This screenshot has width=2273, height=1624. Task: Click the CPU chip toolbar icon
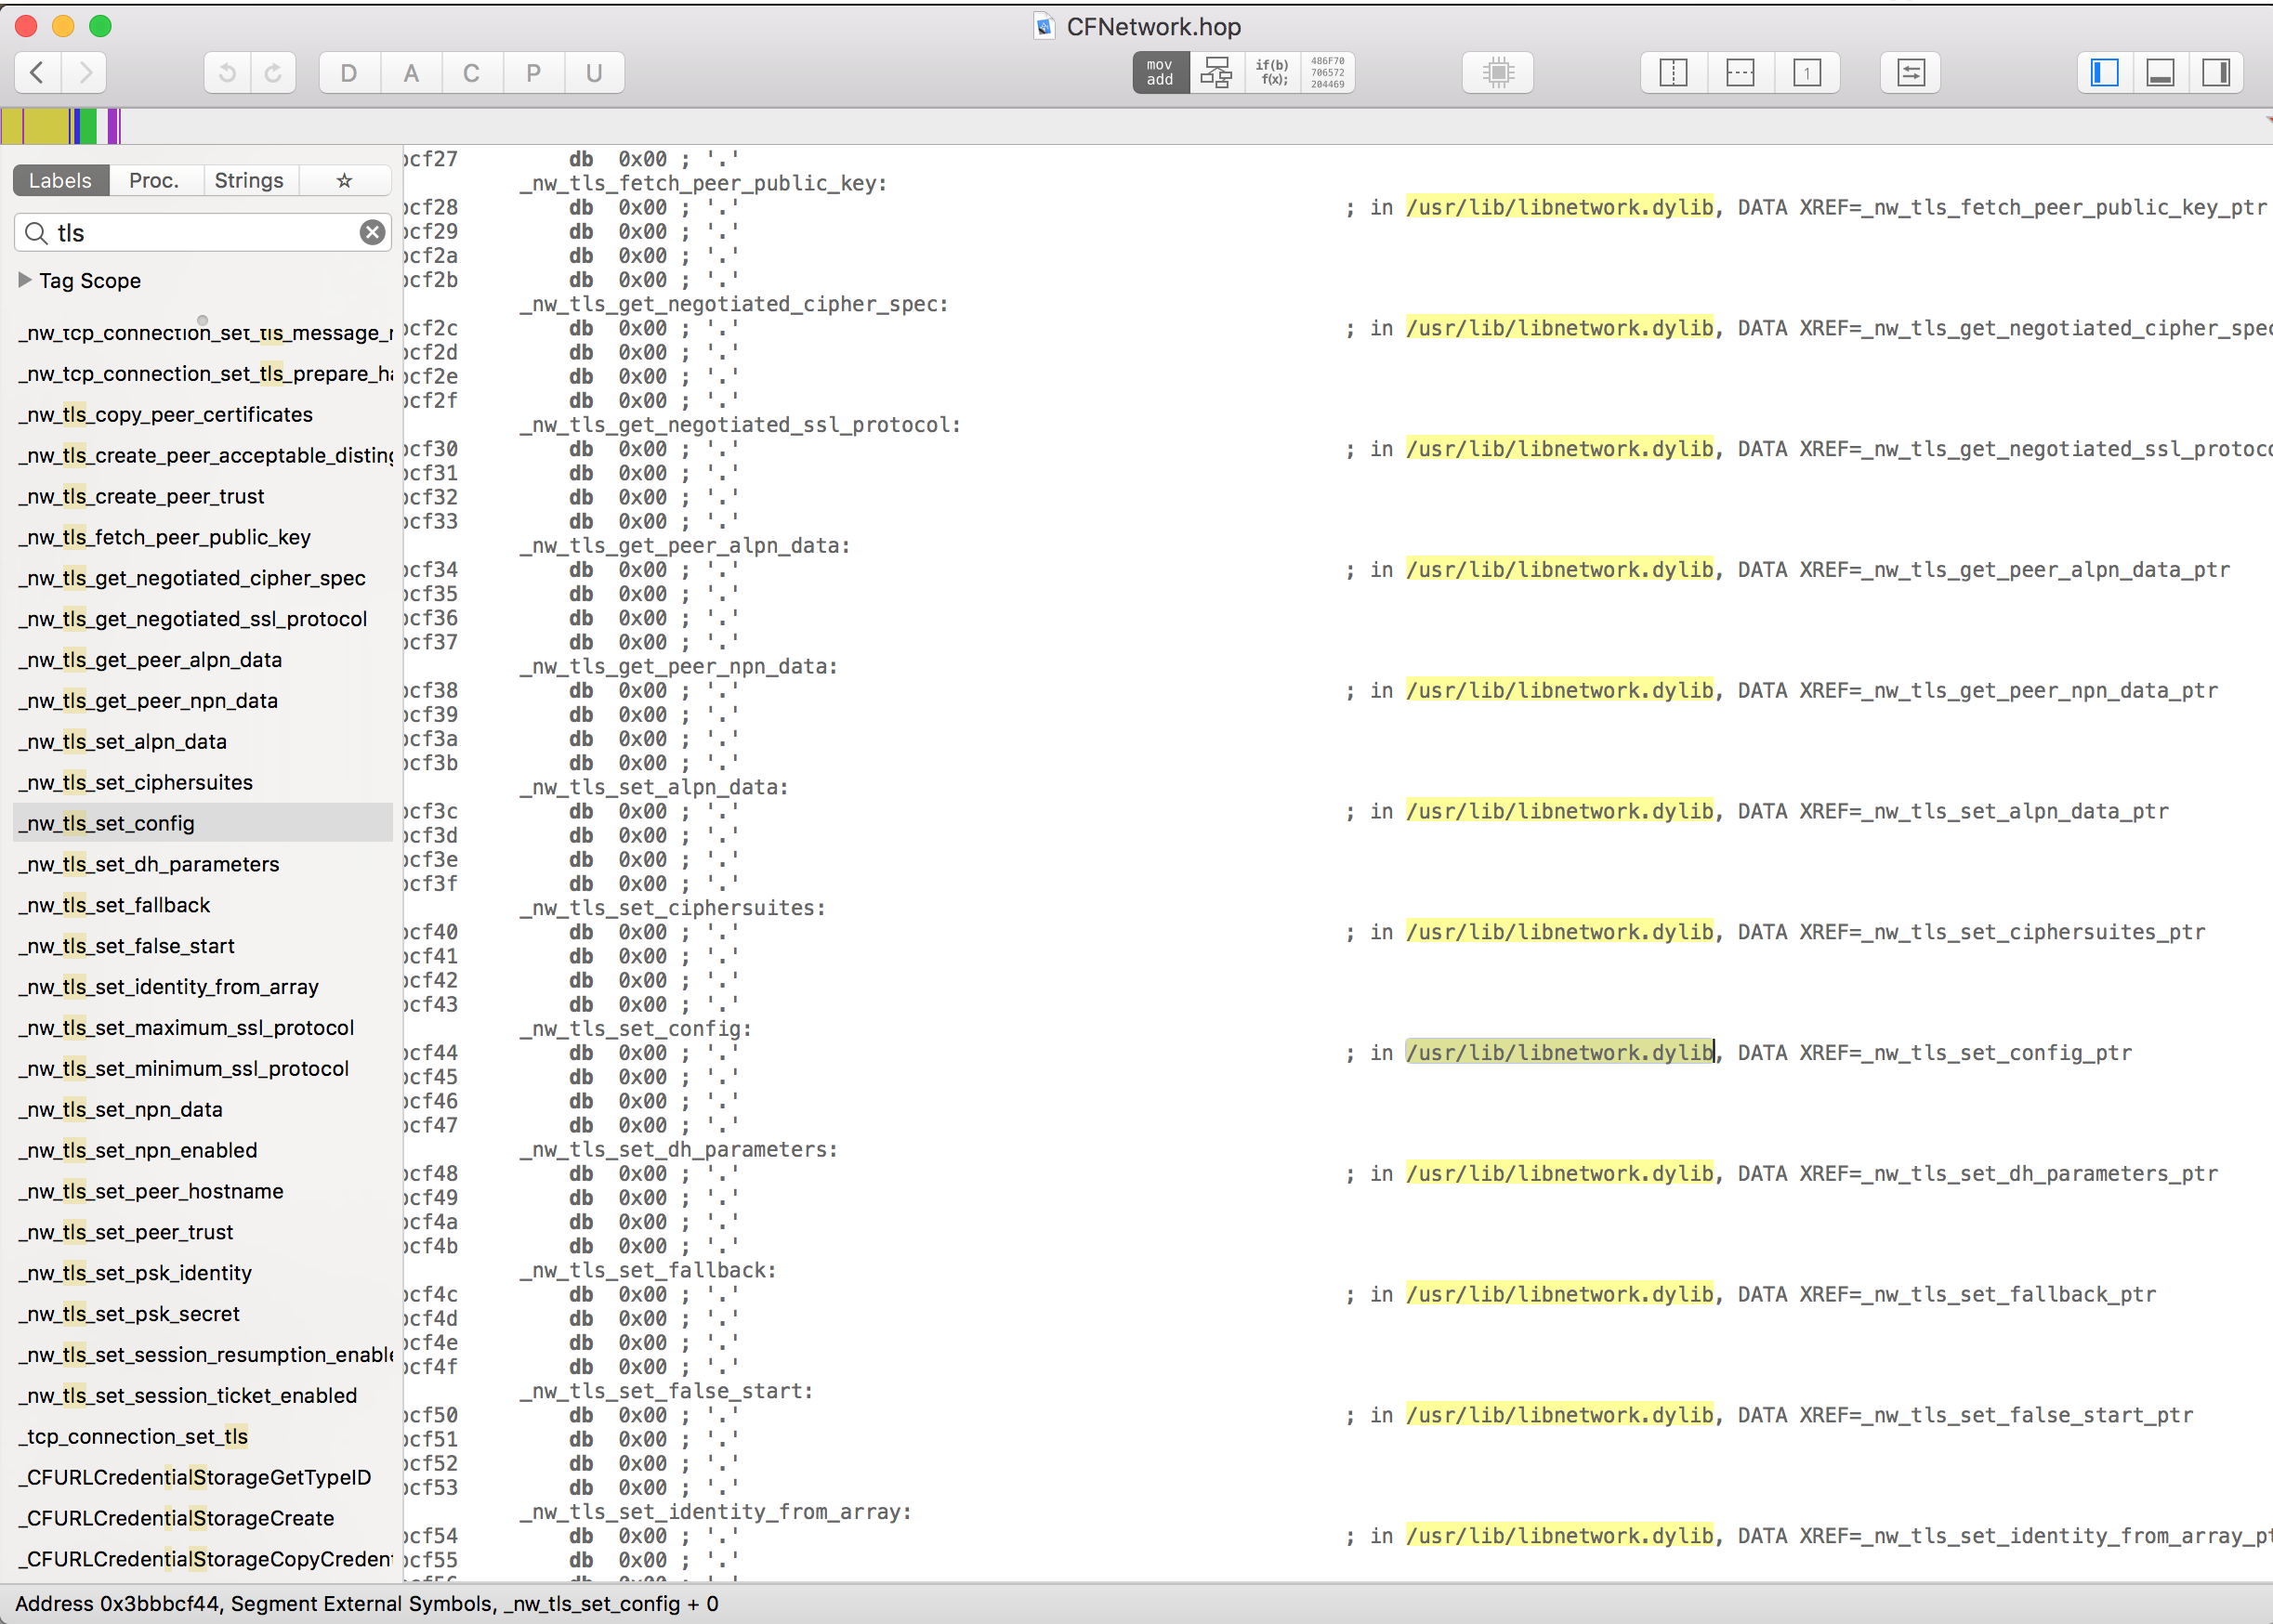[1497, 72]
